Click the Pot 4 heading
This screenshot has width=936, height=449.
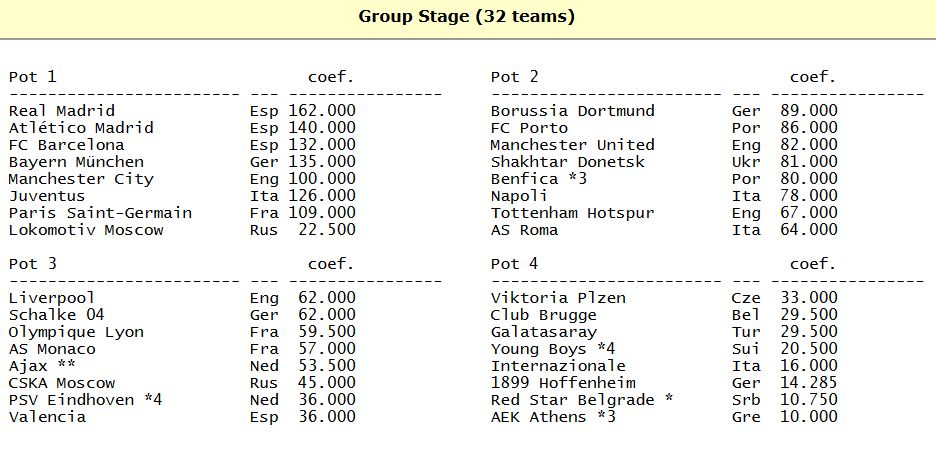point(515,264)
